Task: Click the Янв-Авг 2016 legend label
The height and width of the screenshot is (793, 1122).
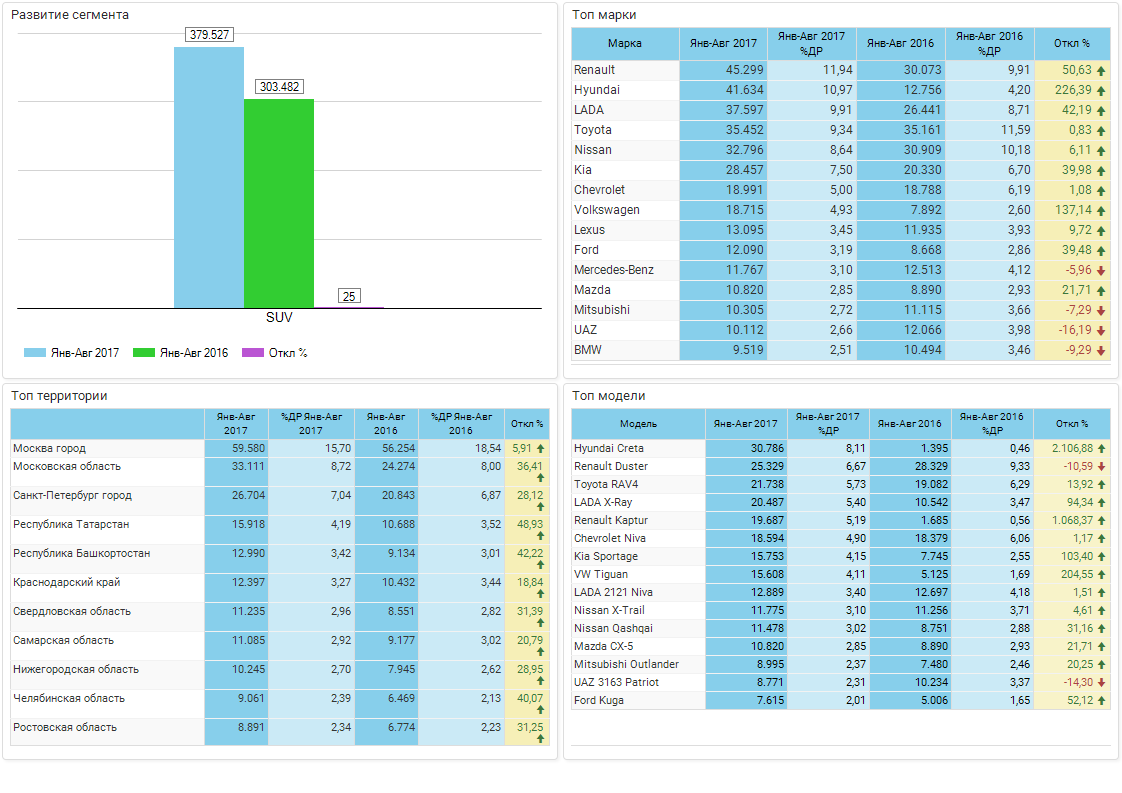Action: coord(194,353)
